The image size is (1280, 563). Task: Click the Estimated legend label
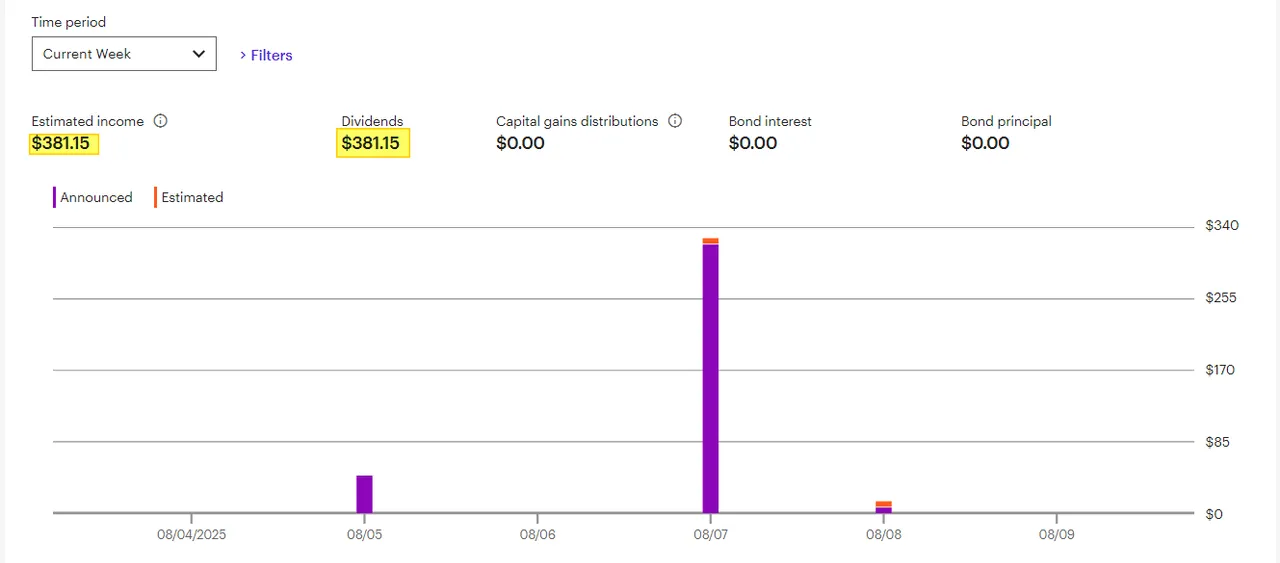pyautogui.click(x=192, y=197)
